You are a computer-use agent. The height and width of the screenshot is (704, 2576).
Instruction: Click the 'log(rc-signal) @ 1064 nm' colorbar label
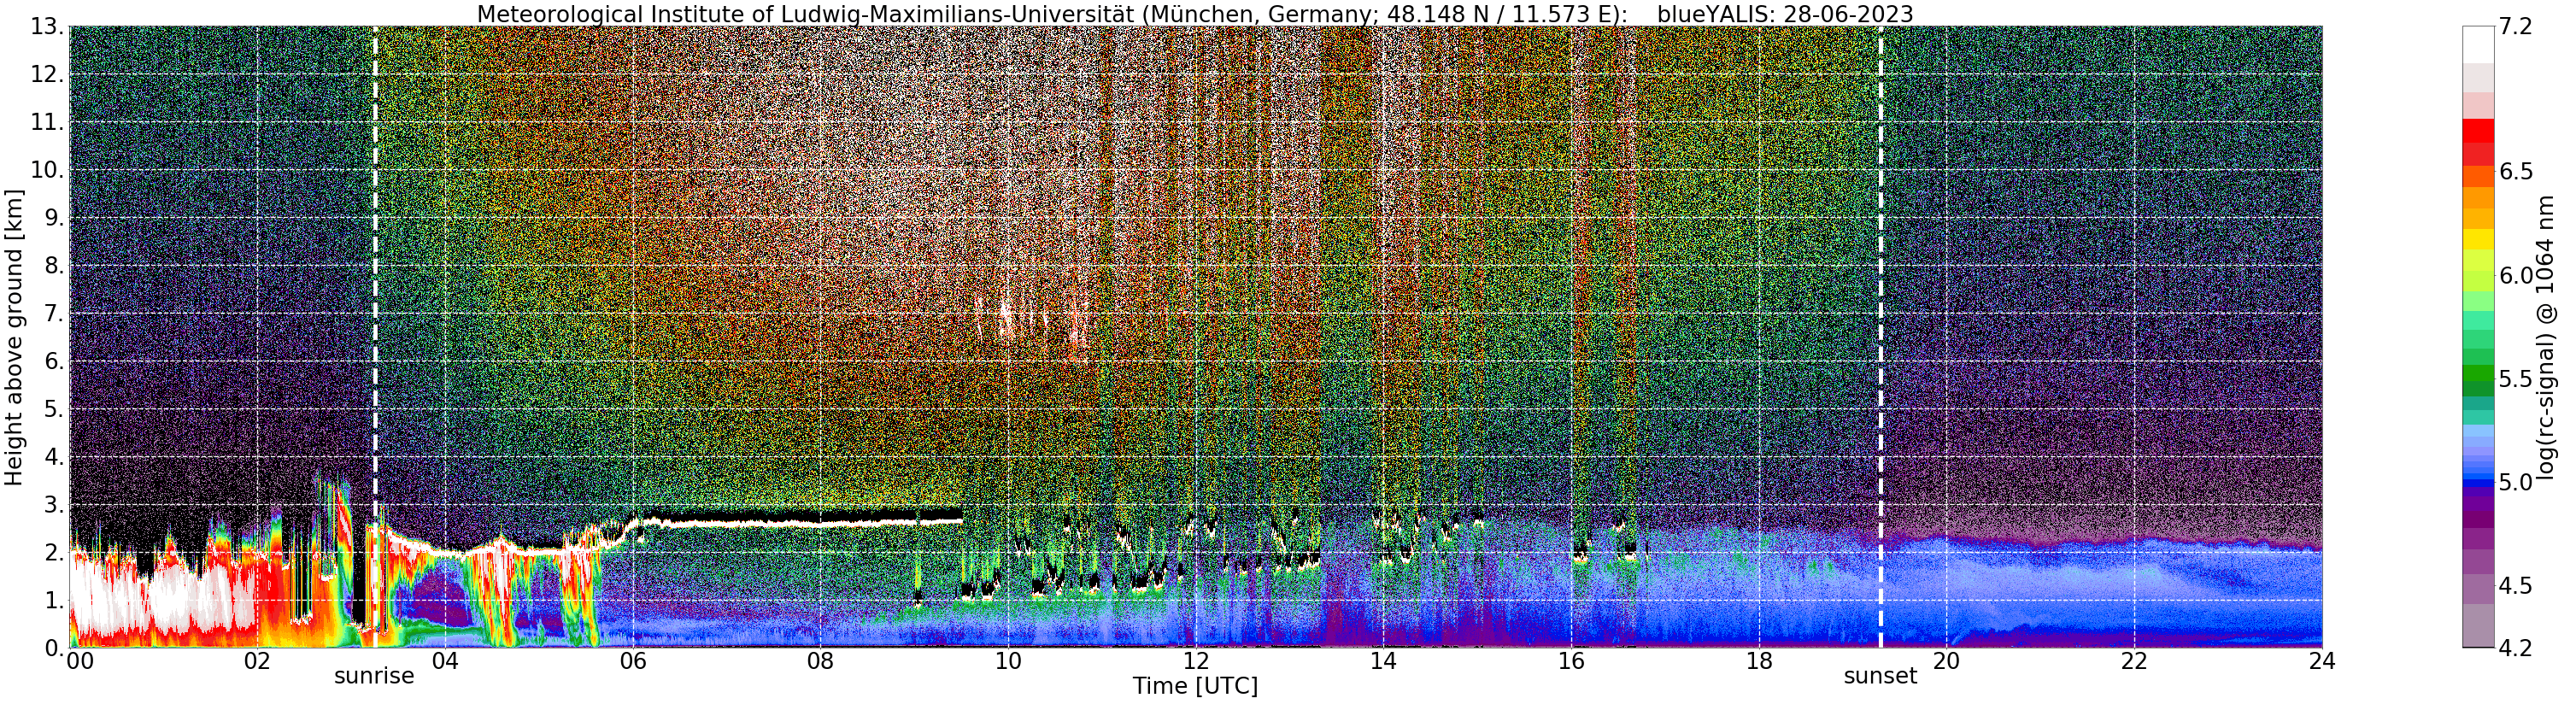(x=2546, y=337)
